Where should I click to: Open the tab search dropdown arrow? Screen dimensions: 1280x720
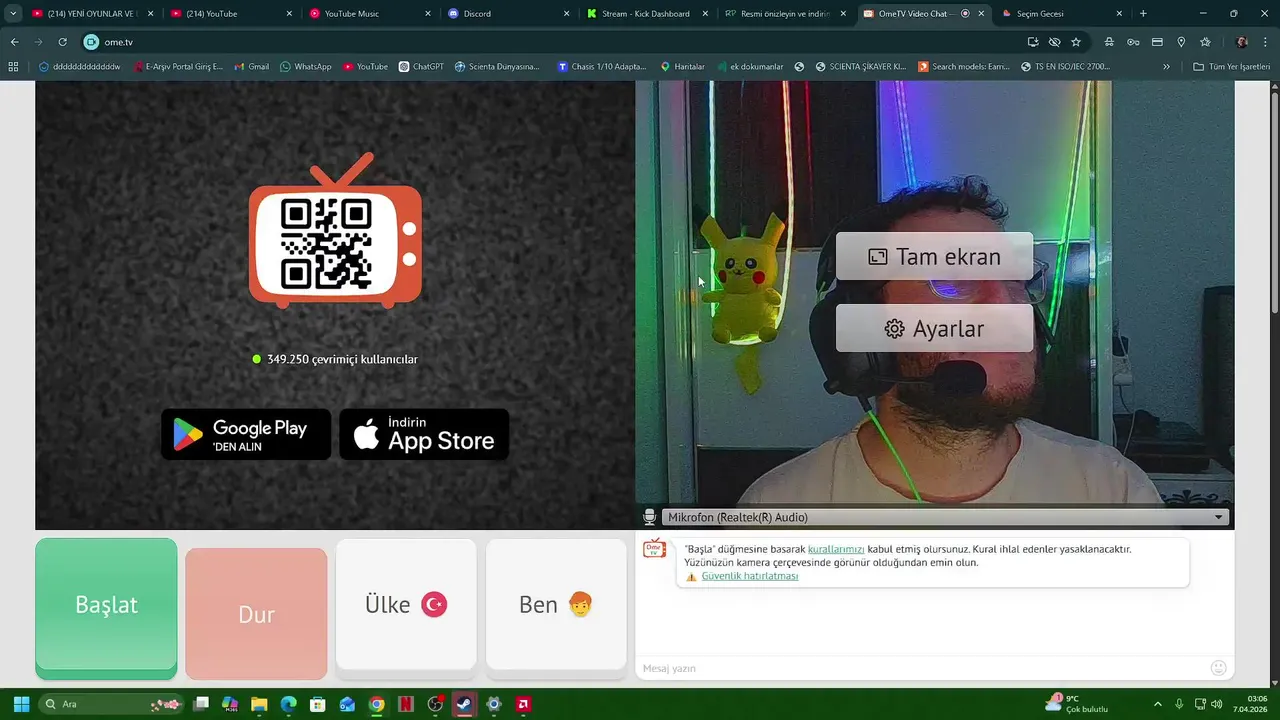13,14
